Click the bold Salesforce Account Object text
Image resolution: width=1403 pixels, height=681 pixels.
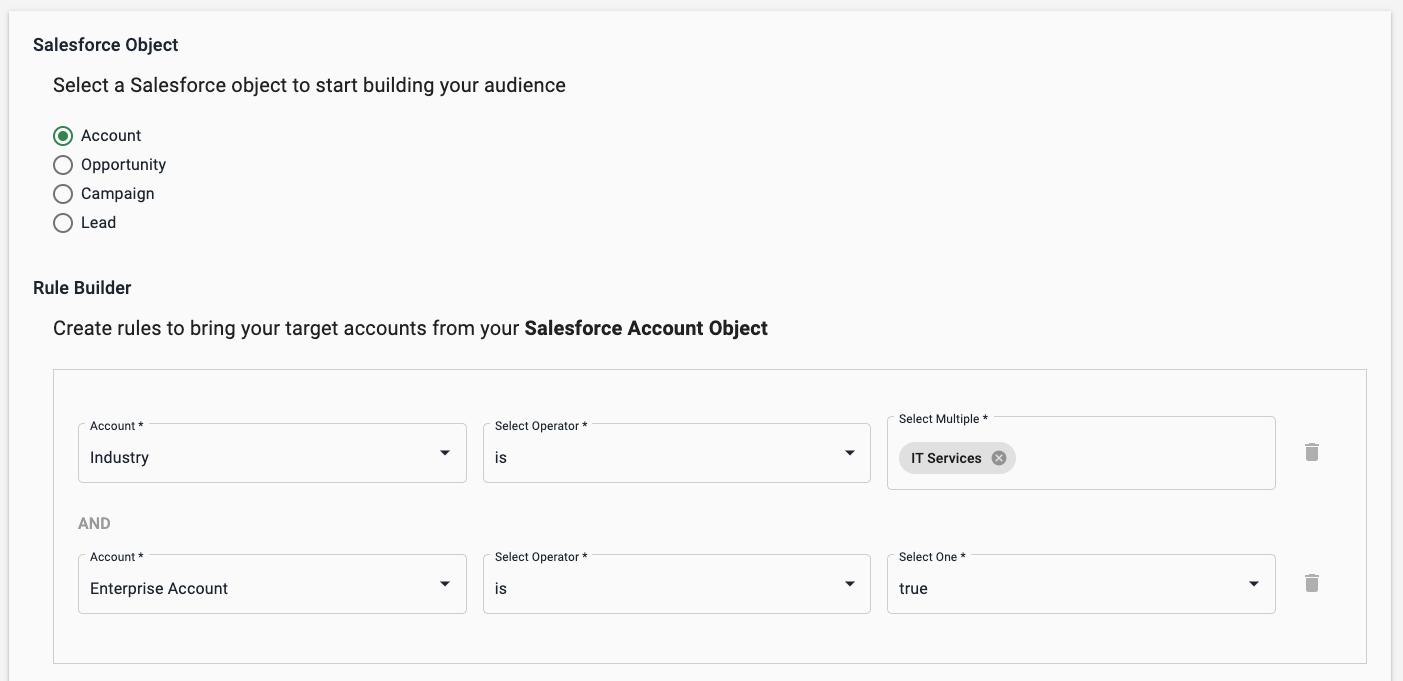[x=646, y=328]
